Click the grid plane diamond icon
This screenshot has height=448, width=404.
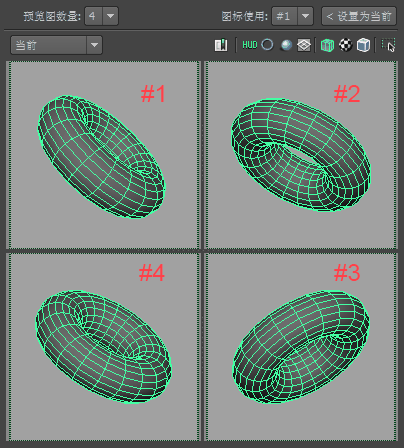click(x=304, y=45)
